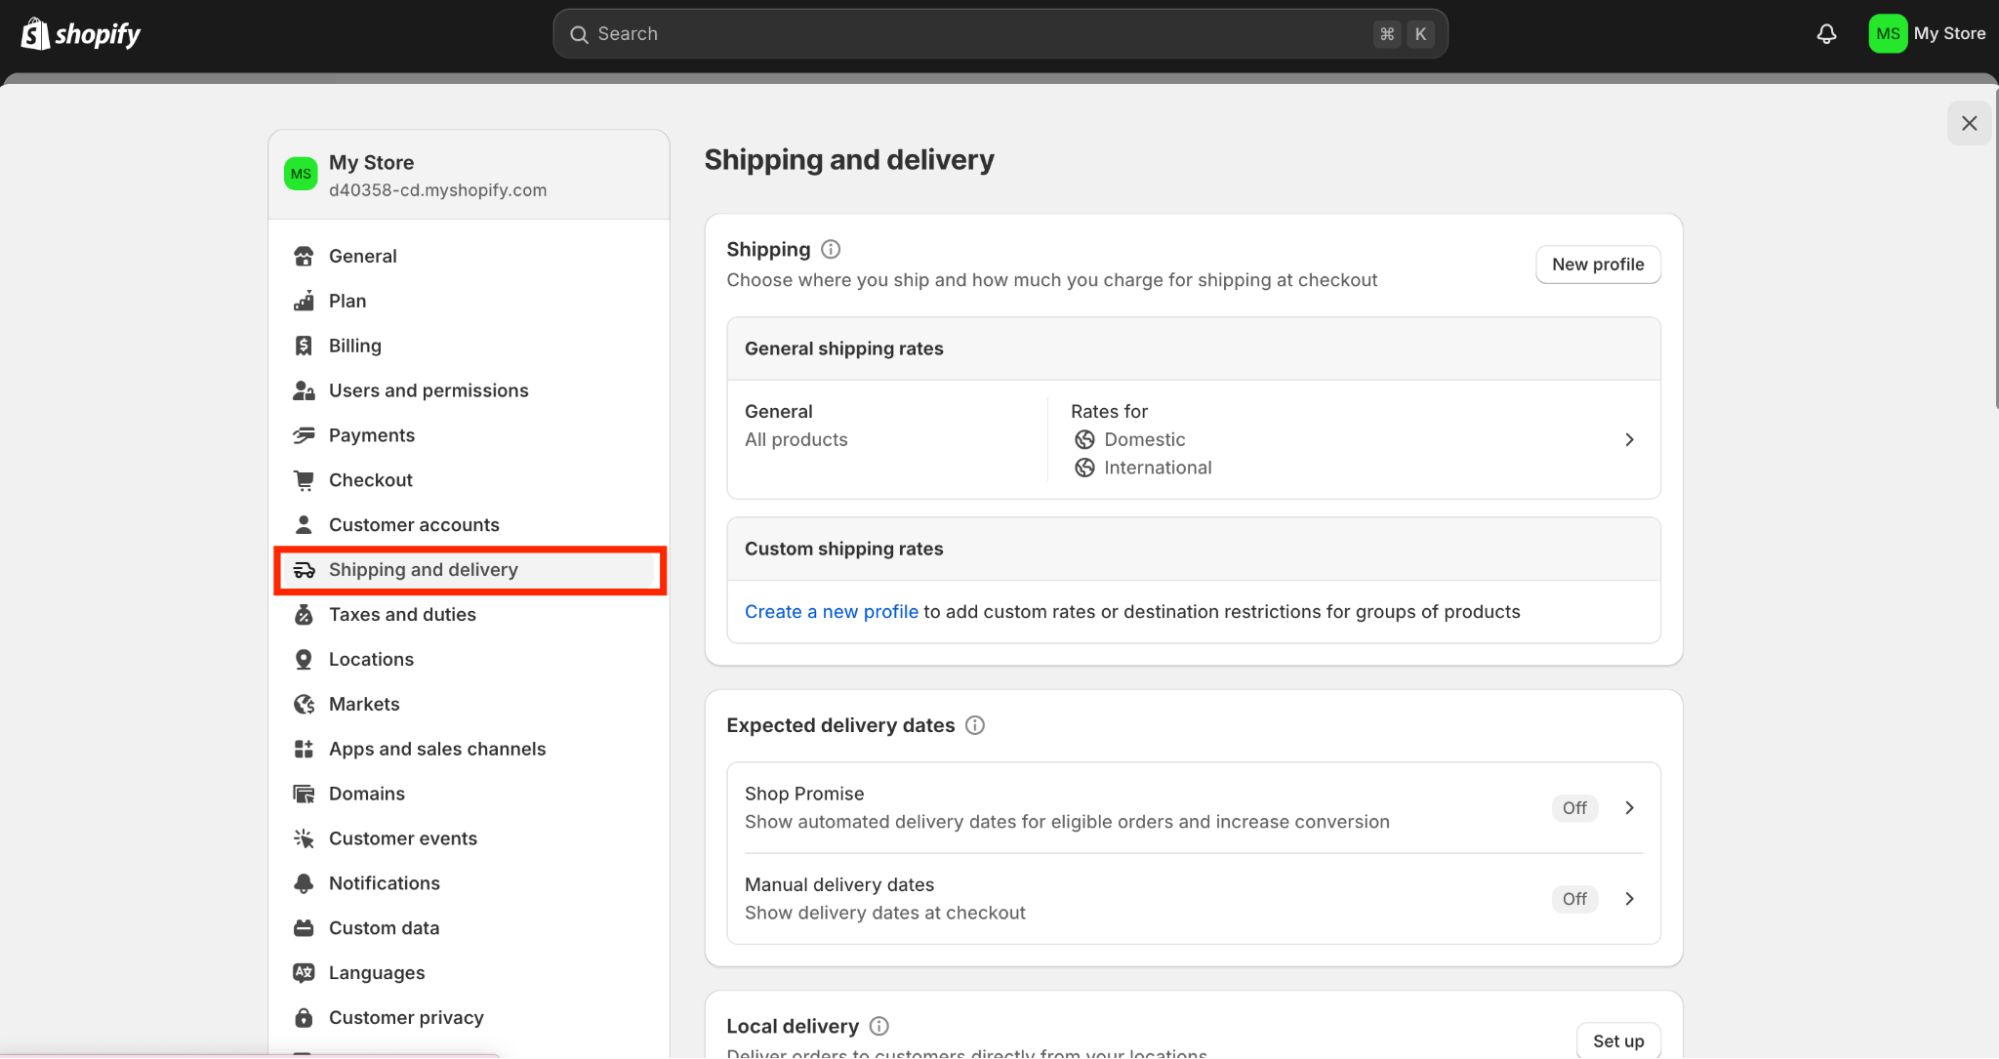The height and width of the screenshot is (1059, 1999).
Task: Click the Expected delivery dates info icon
Action: coord(975,725)
